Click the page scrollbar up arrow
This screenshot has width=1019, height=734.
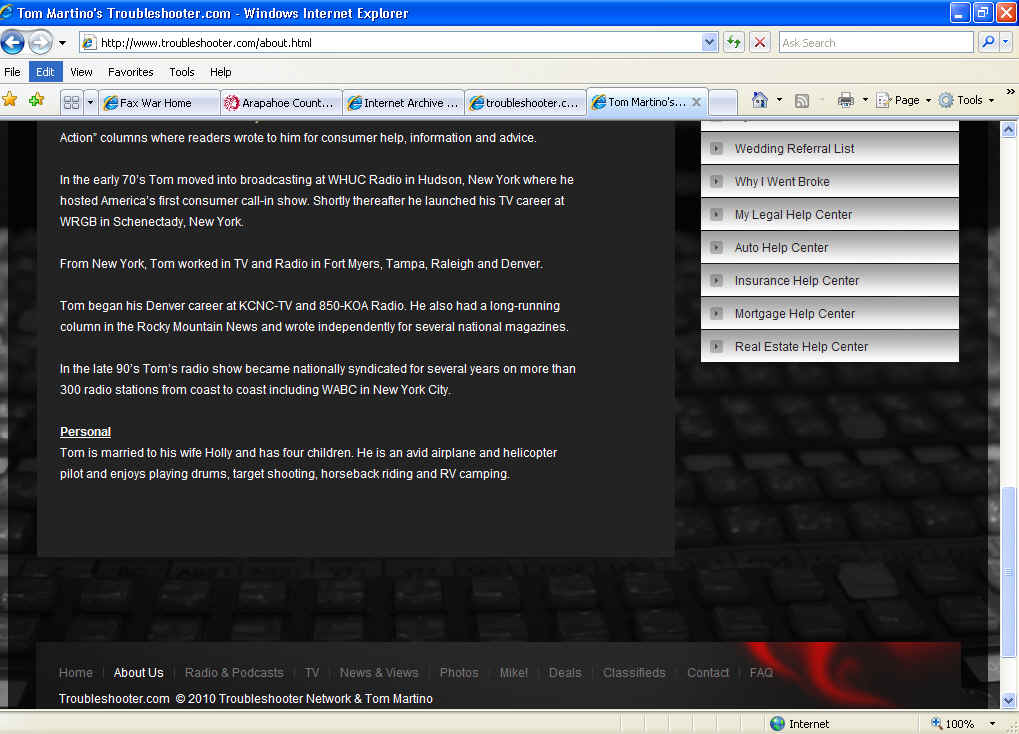click(1009, 129)
